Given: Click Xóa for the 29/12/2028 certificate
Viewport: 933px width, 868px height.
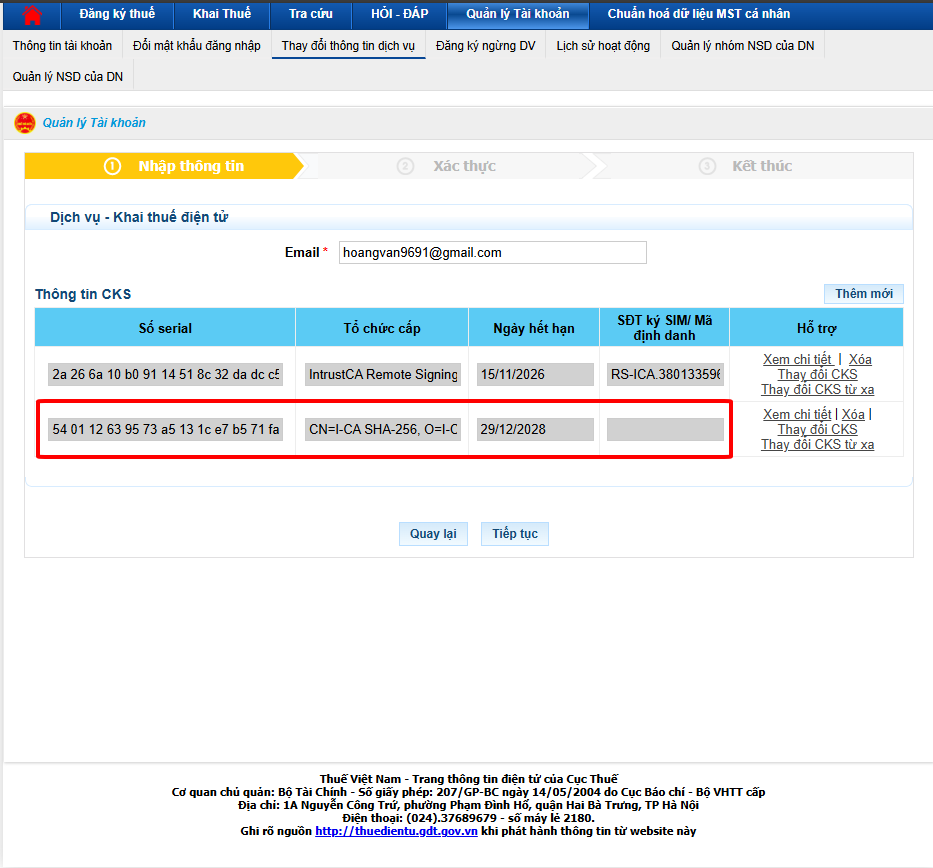Looking at the screenshot, I should [853, 415].
